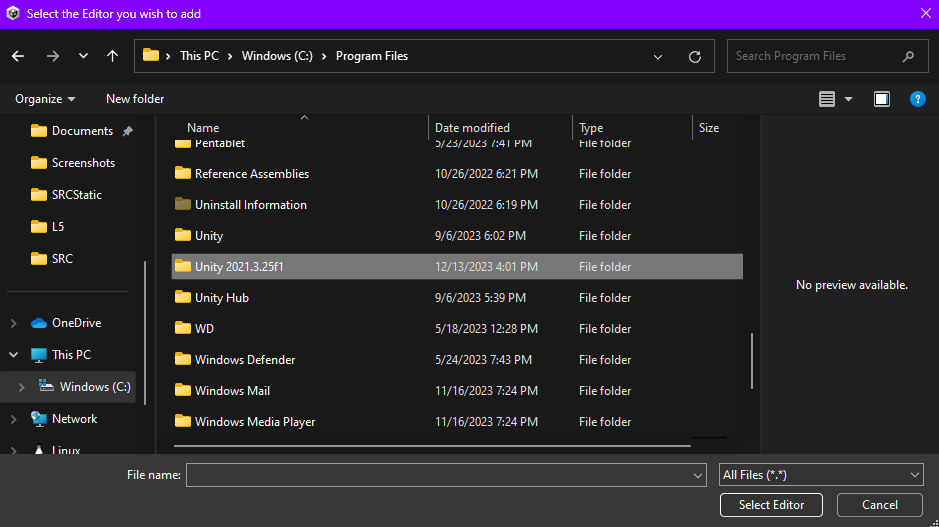Click the file list vertical scrollbar
Image resolution: width=939 pixels, height=527 pixels.
pyautogui.click(x=752, y=361)
